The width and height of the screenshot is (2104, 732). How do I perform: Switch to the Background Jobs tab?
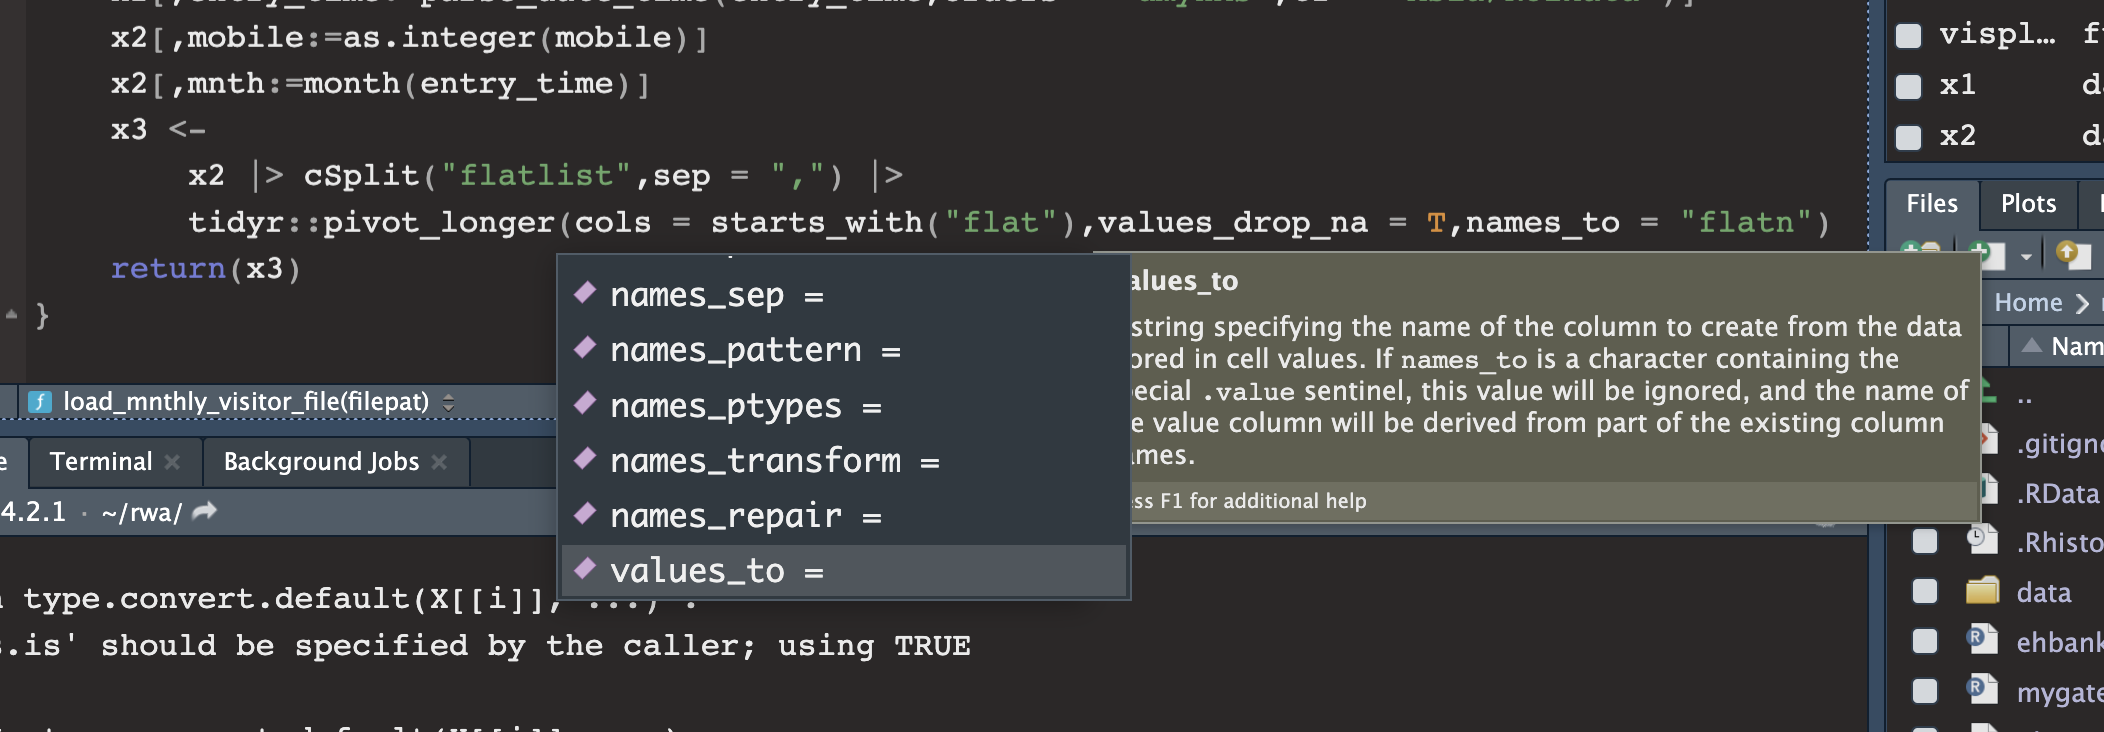pyautogui.click(x=321, y=461)
